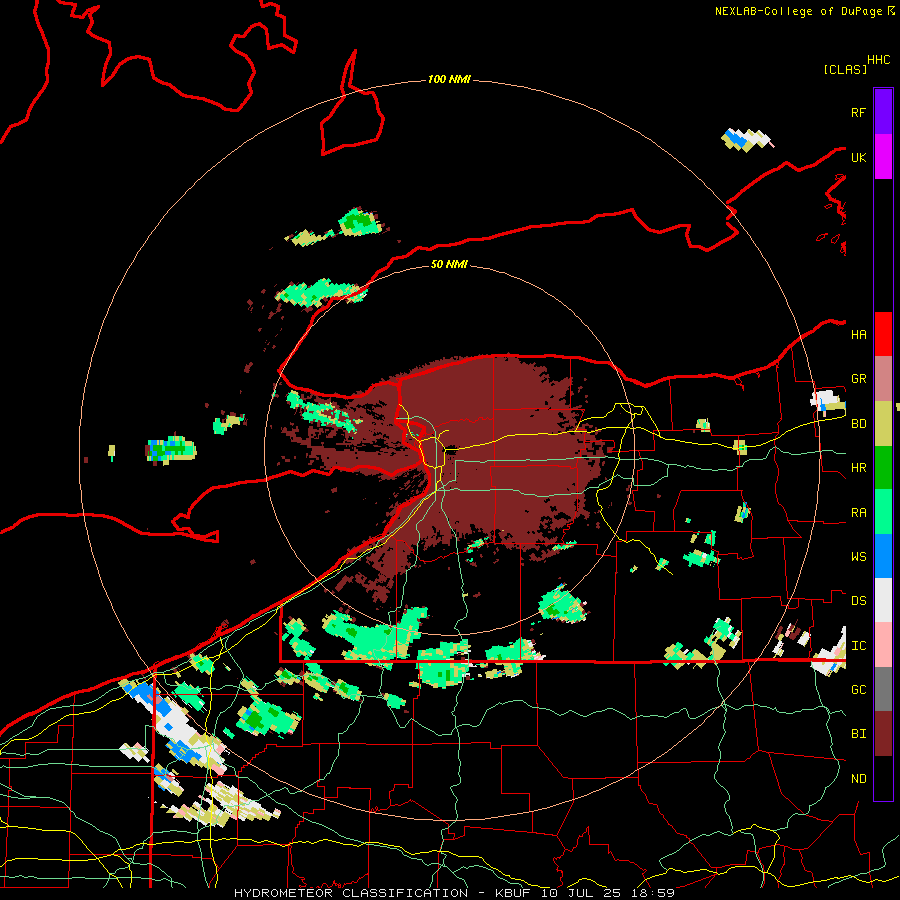Click the GR legend label
Screen dimensions: 900x900
(x=858, y=379)
